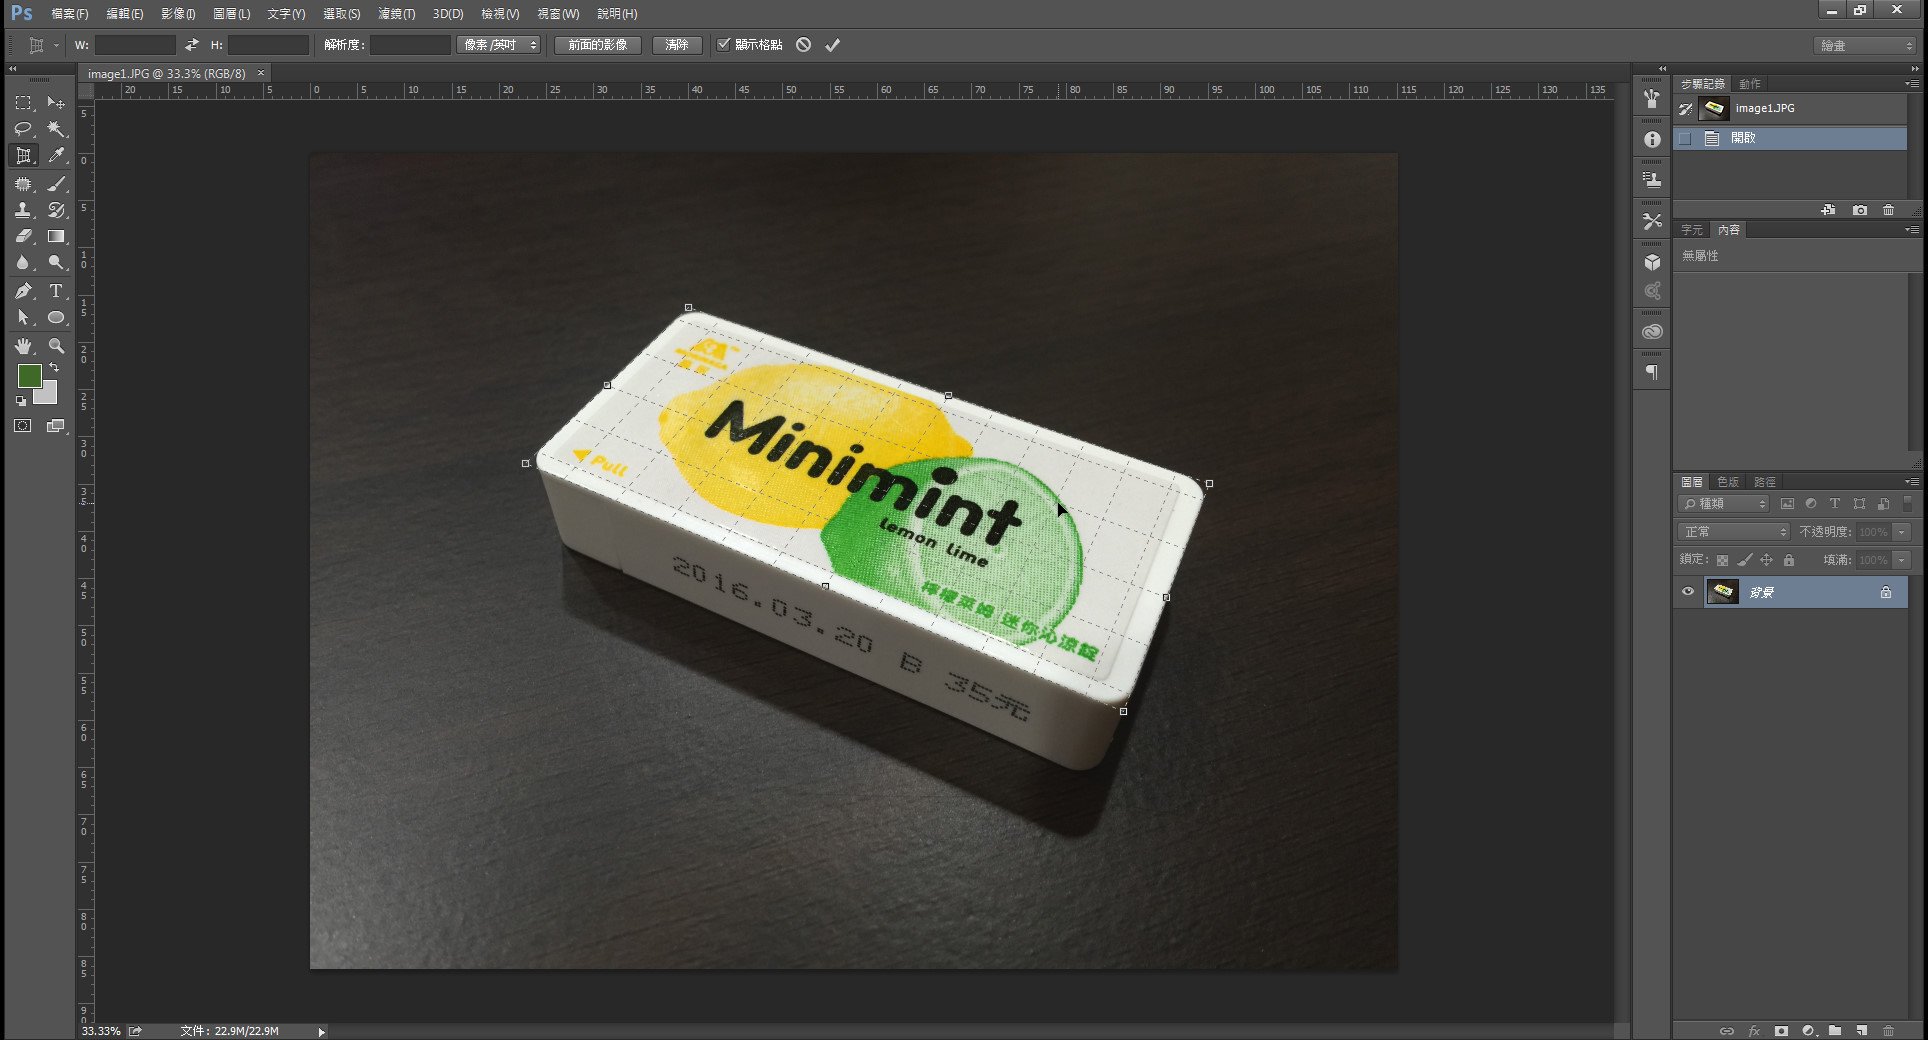The image size is (1928, 1040).
Task: Toggle lock position in Layers panel
Action: 1767,560
